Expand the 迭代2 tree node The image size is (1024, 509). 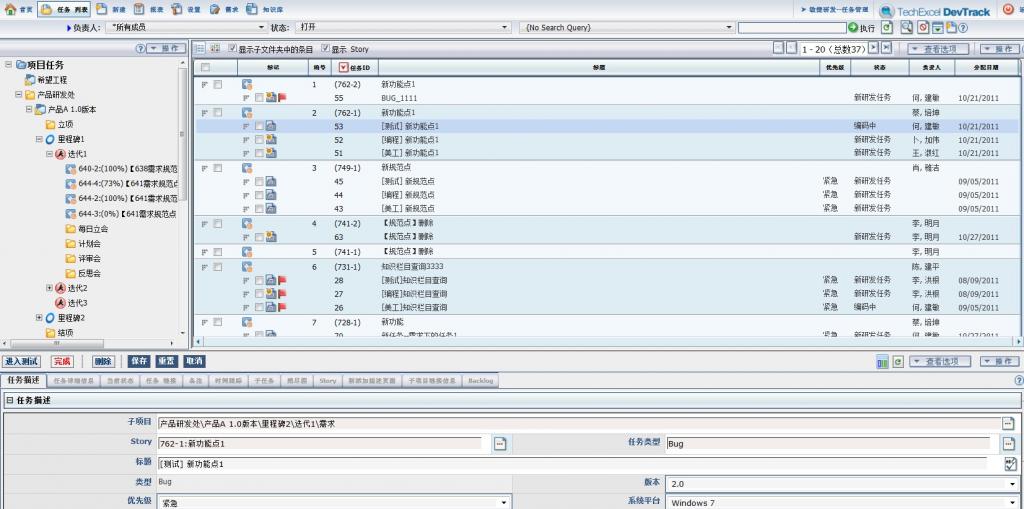pos(50,288)
